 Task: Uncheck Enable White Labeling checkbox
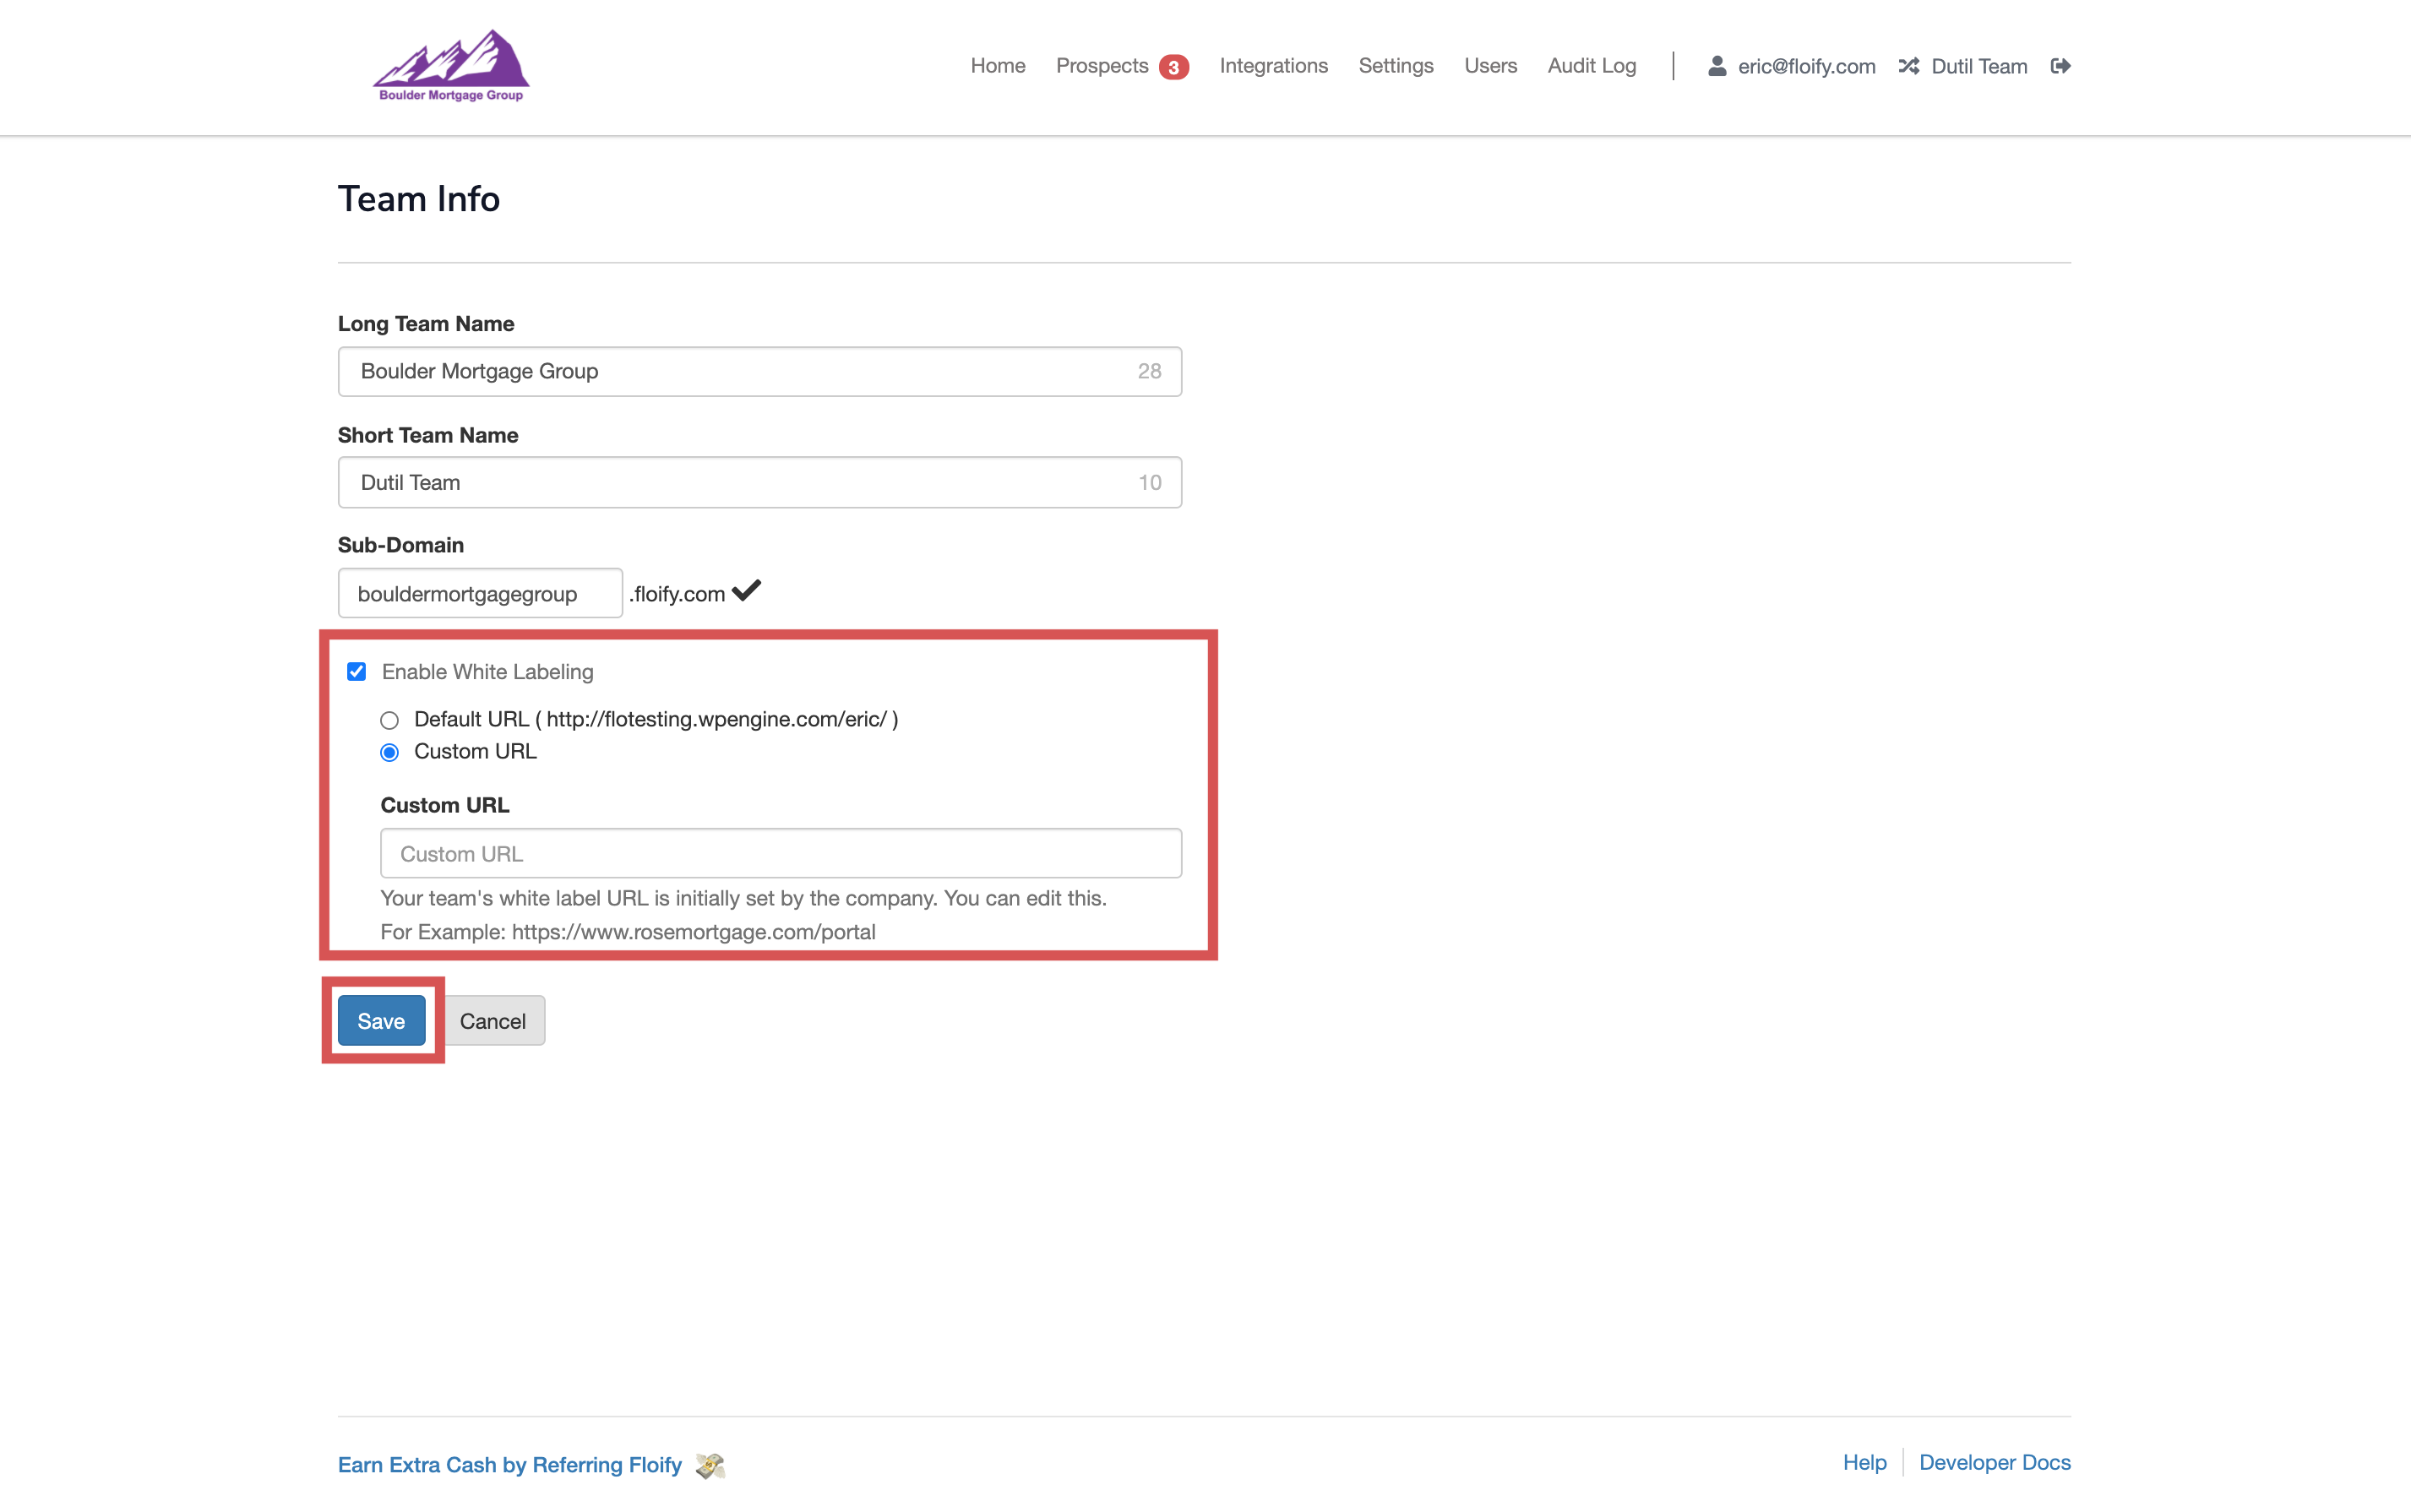point(356,671)
